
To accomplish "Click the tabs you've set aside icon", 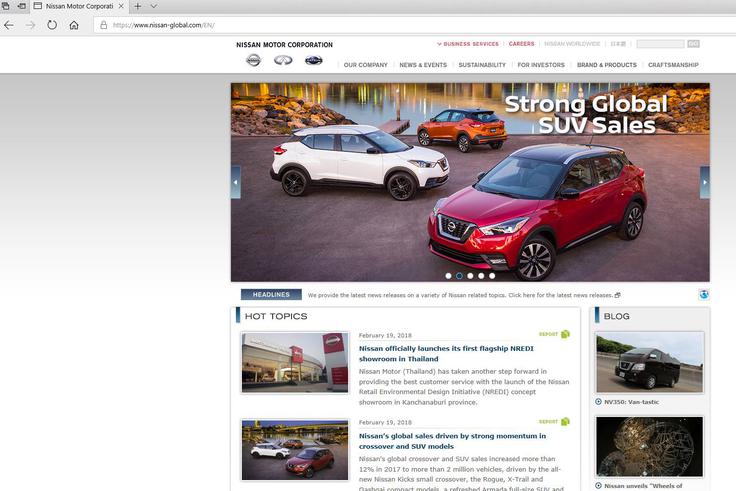I will tap(6, 6).
